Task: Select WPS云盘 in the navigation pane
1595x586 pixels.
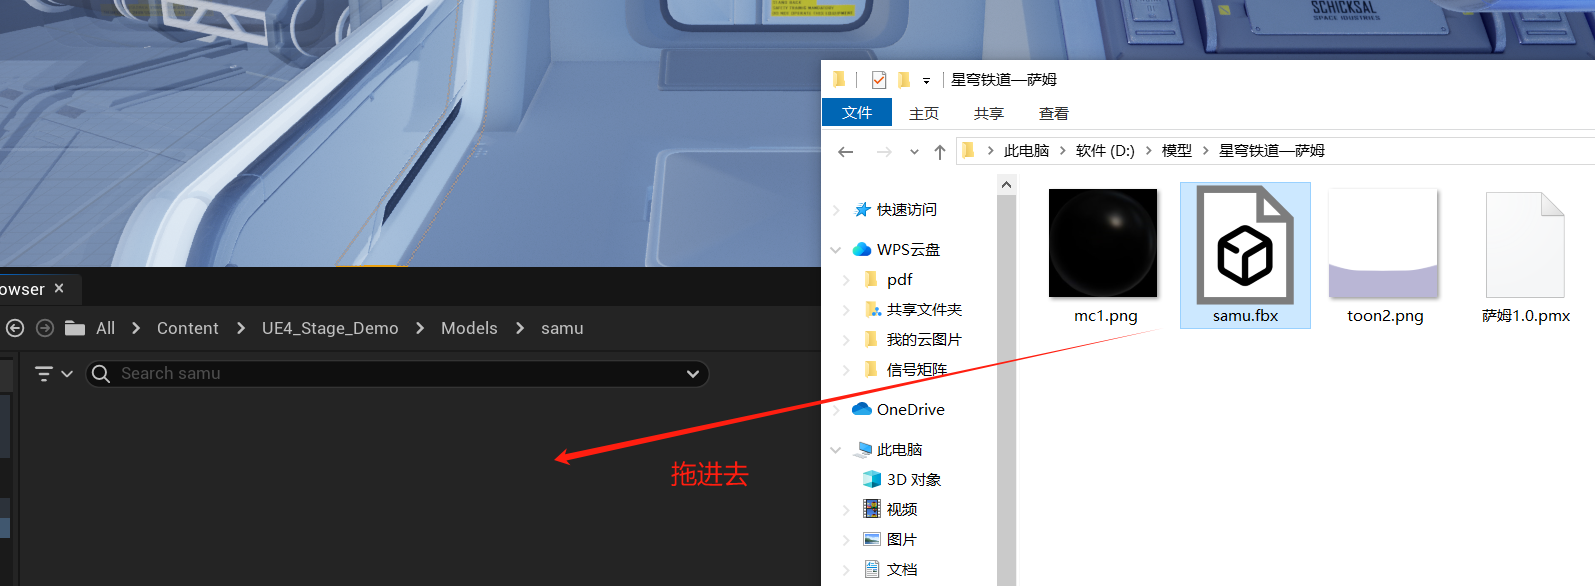Action: coord(908,249)
